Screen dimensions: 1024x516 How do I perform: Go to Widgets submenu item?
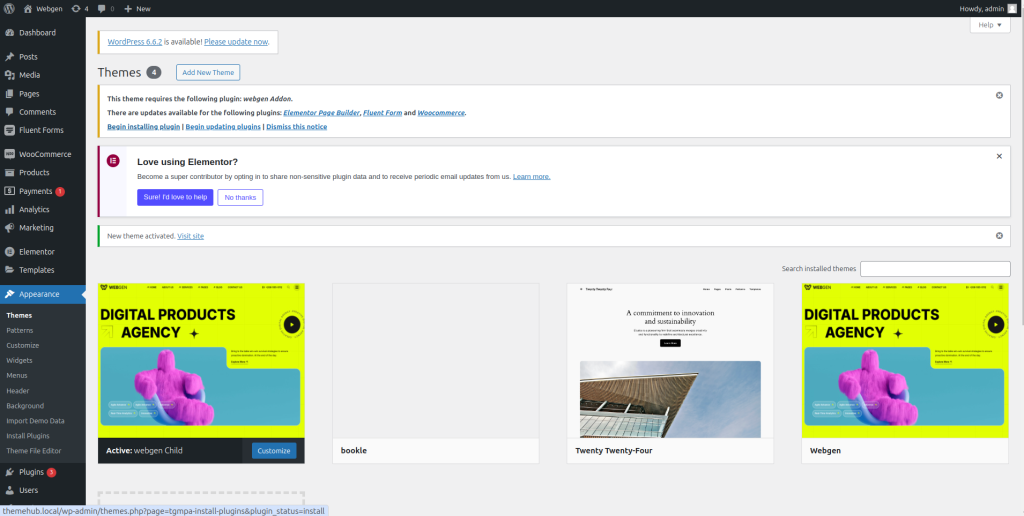click(x=20, y=361)
